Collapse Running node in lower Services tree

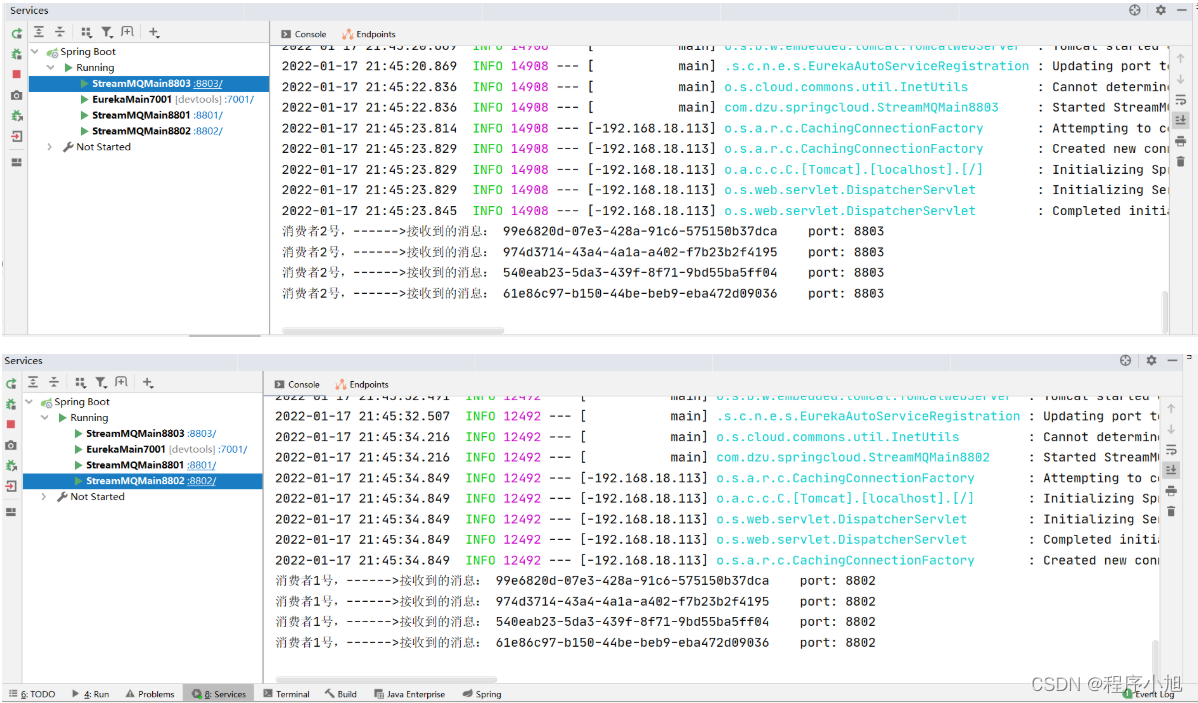pos(44,417)
